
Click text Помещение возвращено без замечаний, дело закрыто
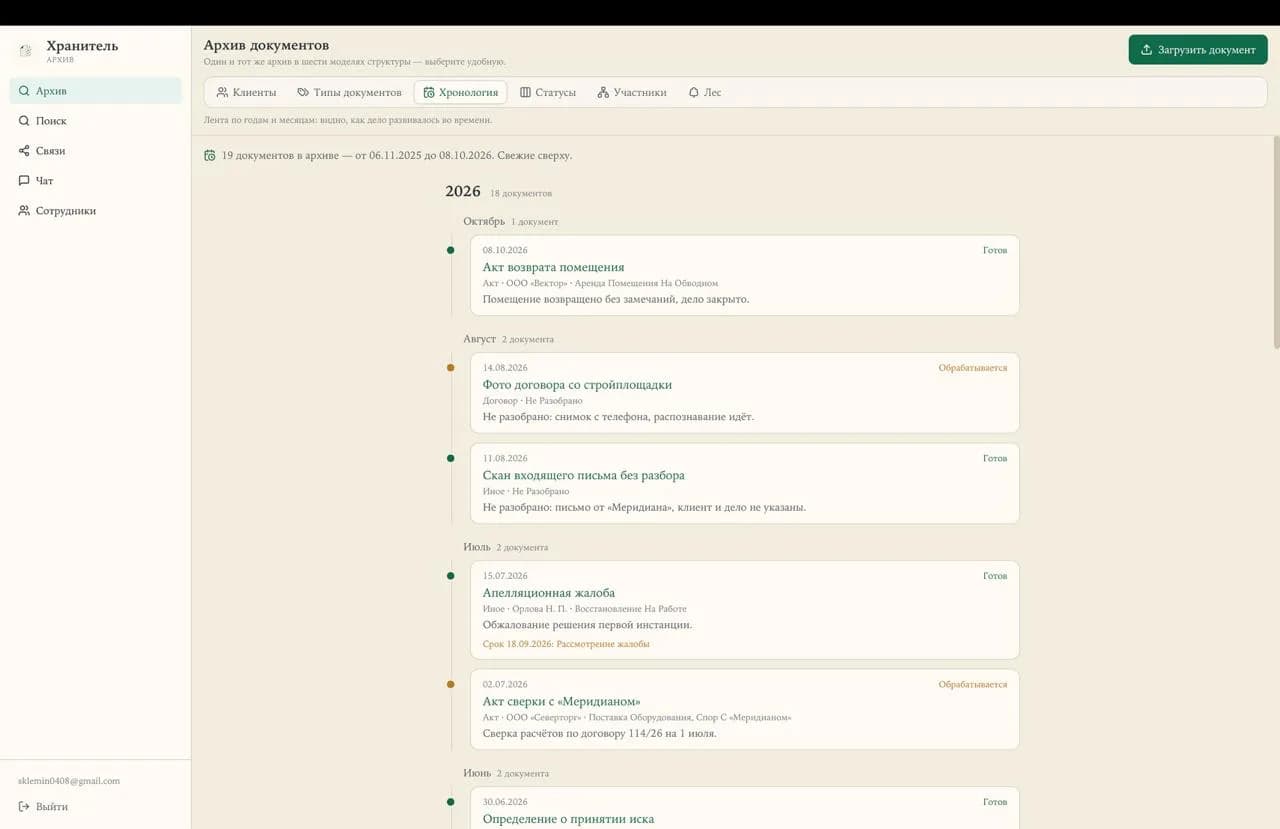616,299
